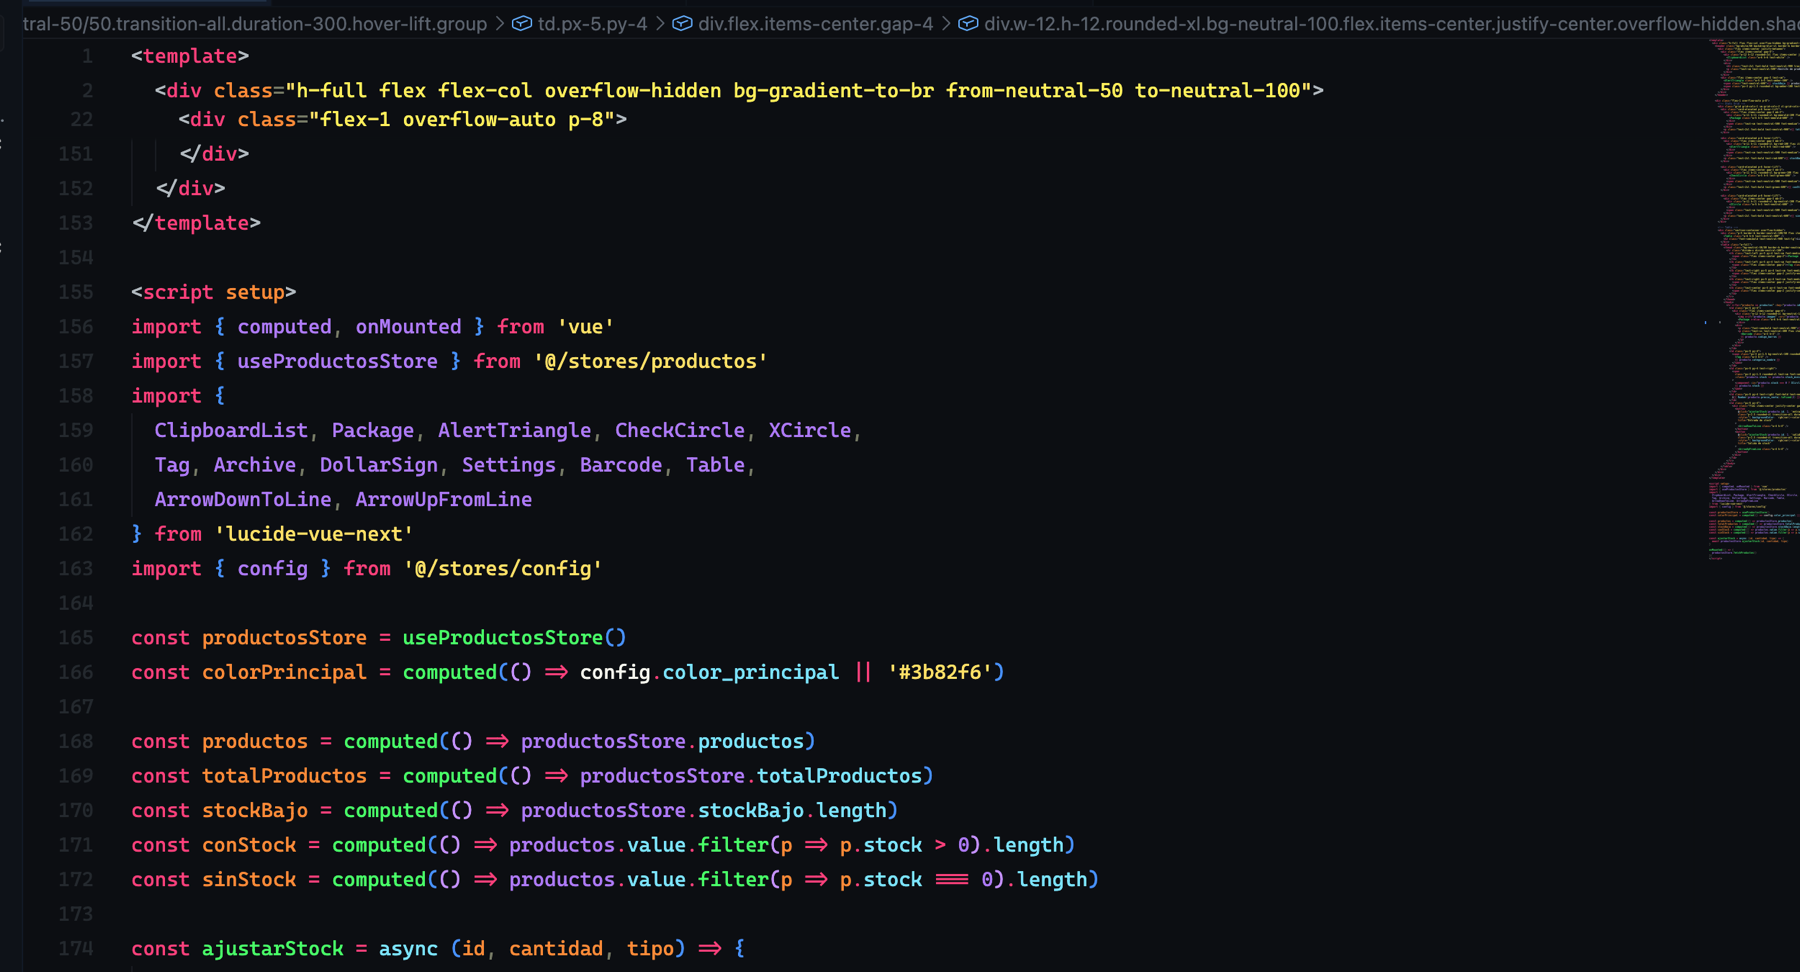1800x972 pixels.
Task: Click the cube icon before div.w-12.h-12 breadcrumb
Action: pyautogui.click(x=968, y=23)
